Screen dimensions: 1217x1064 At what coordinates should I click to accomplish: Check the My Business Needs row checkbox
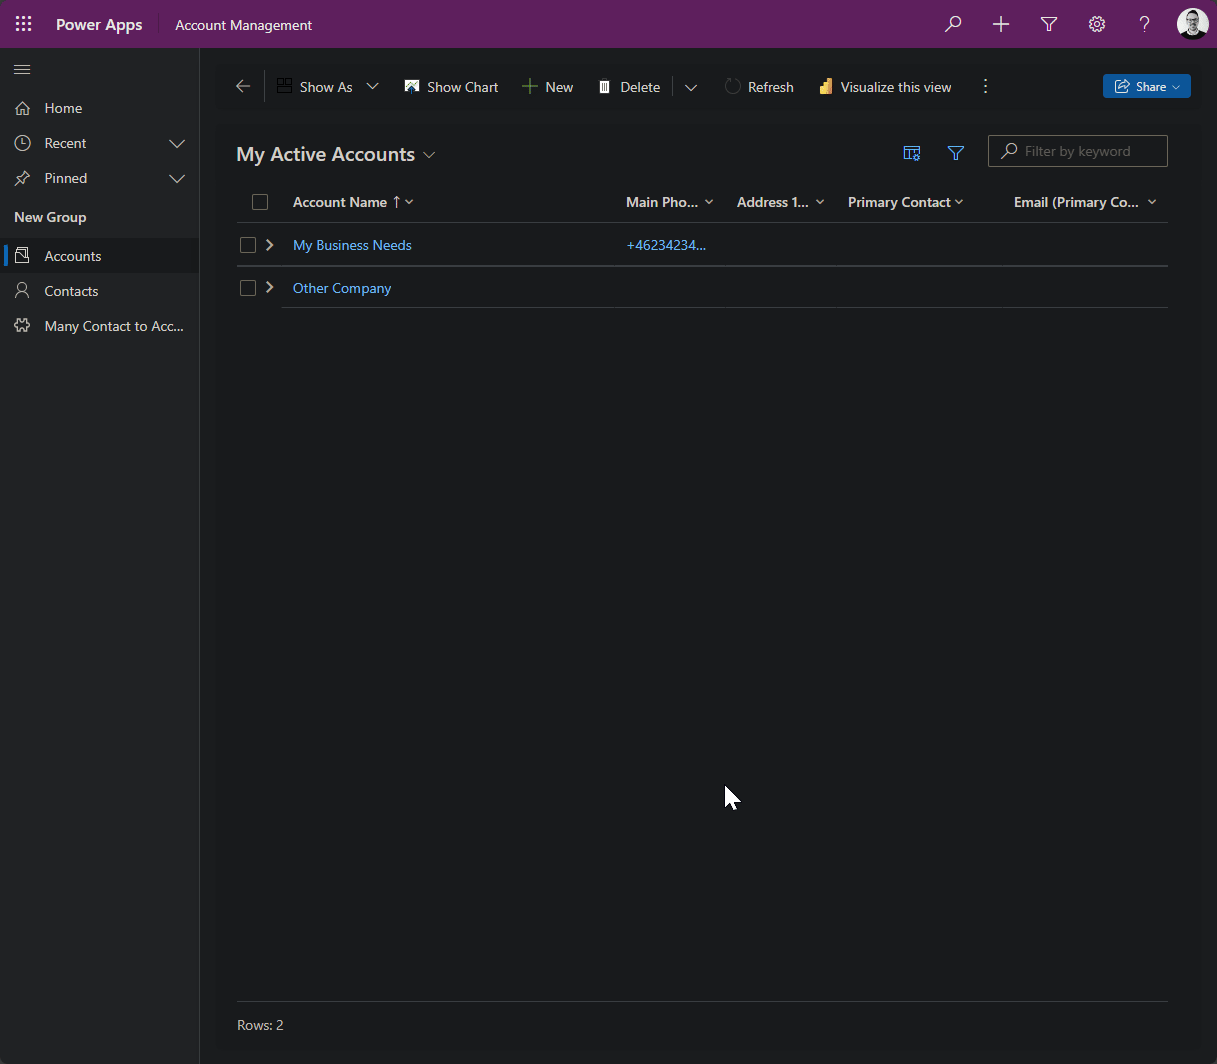(248, 245)
